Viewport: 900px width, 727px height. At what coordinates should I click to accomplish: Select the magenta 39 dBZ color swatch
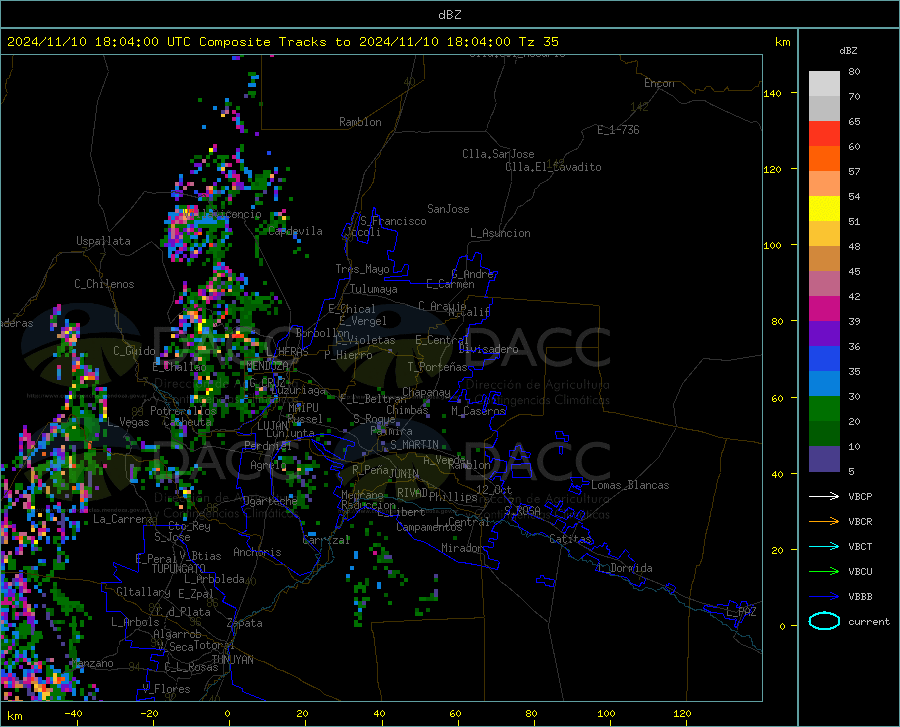[x=824, y=309]
